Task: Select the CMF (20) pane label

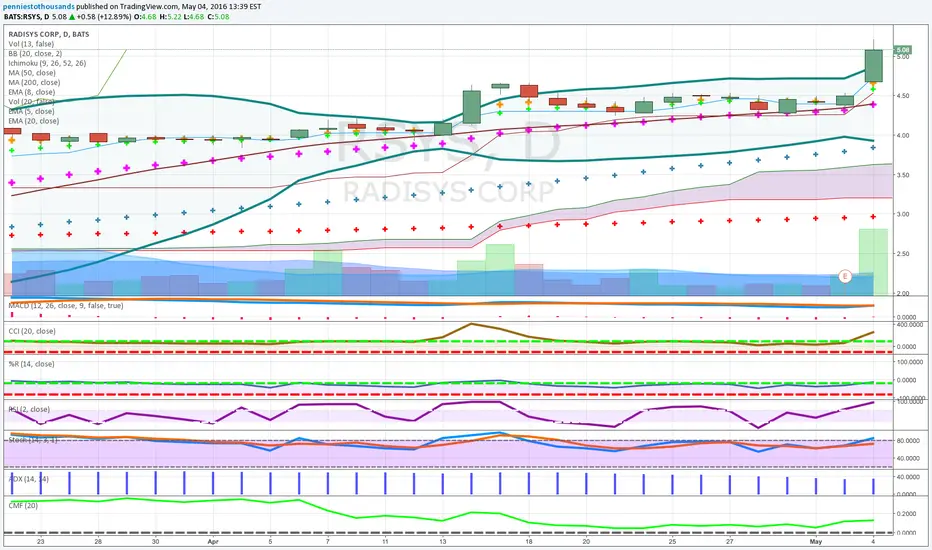Action: [23, 505]
